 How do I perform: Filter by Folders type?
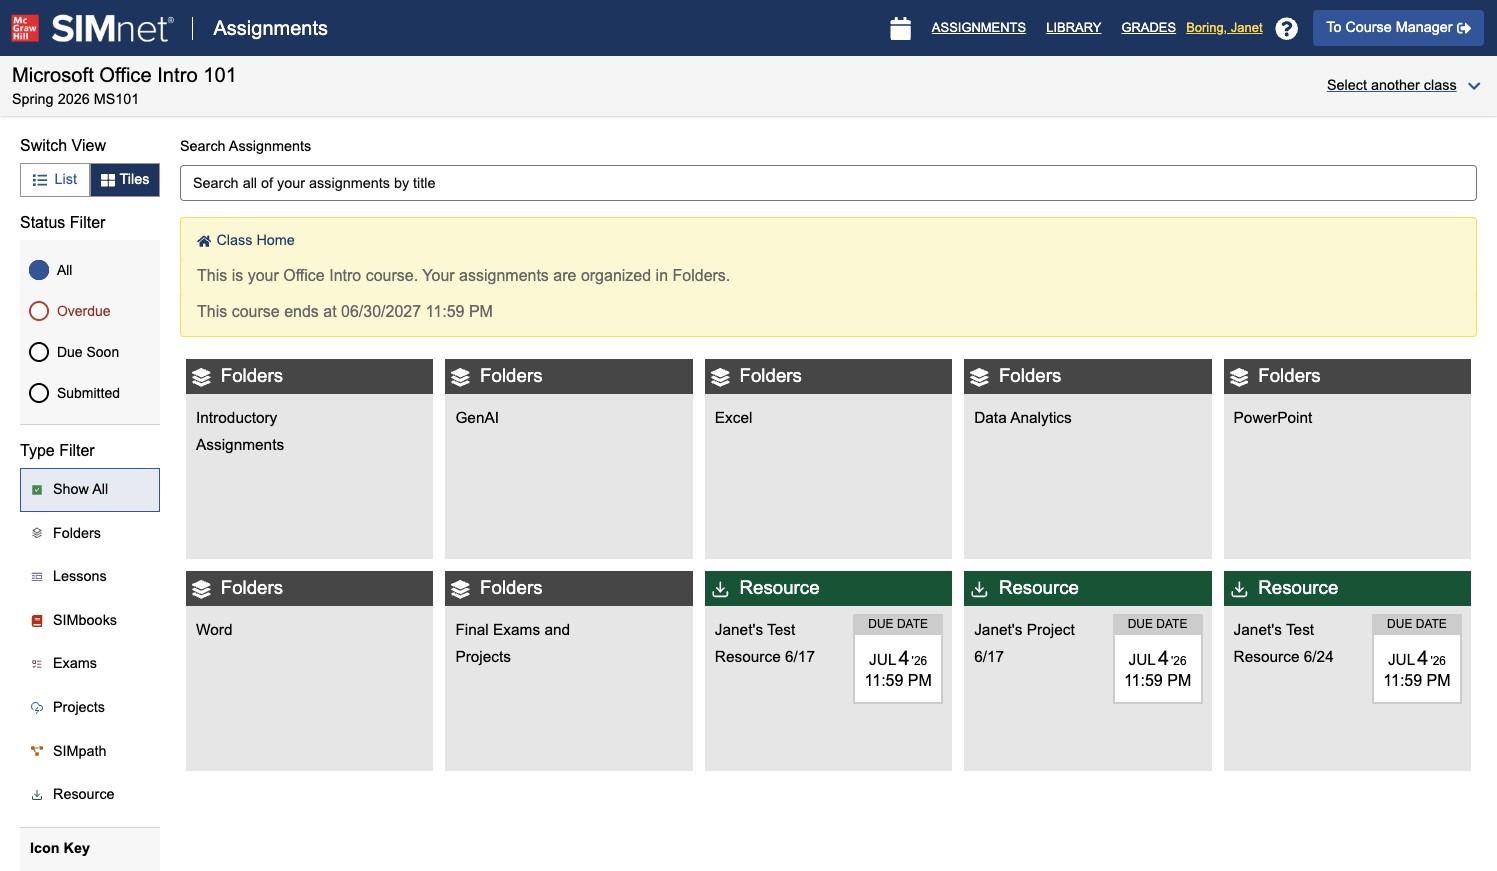90,533
